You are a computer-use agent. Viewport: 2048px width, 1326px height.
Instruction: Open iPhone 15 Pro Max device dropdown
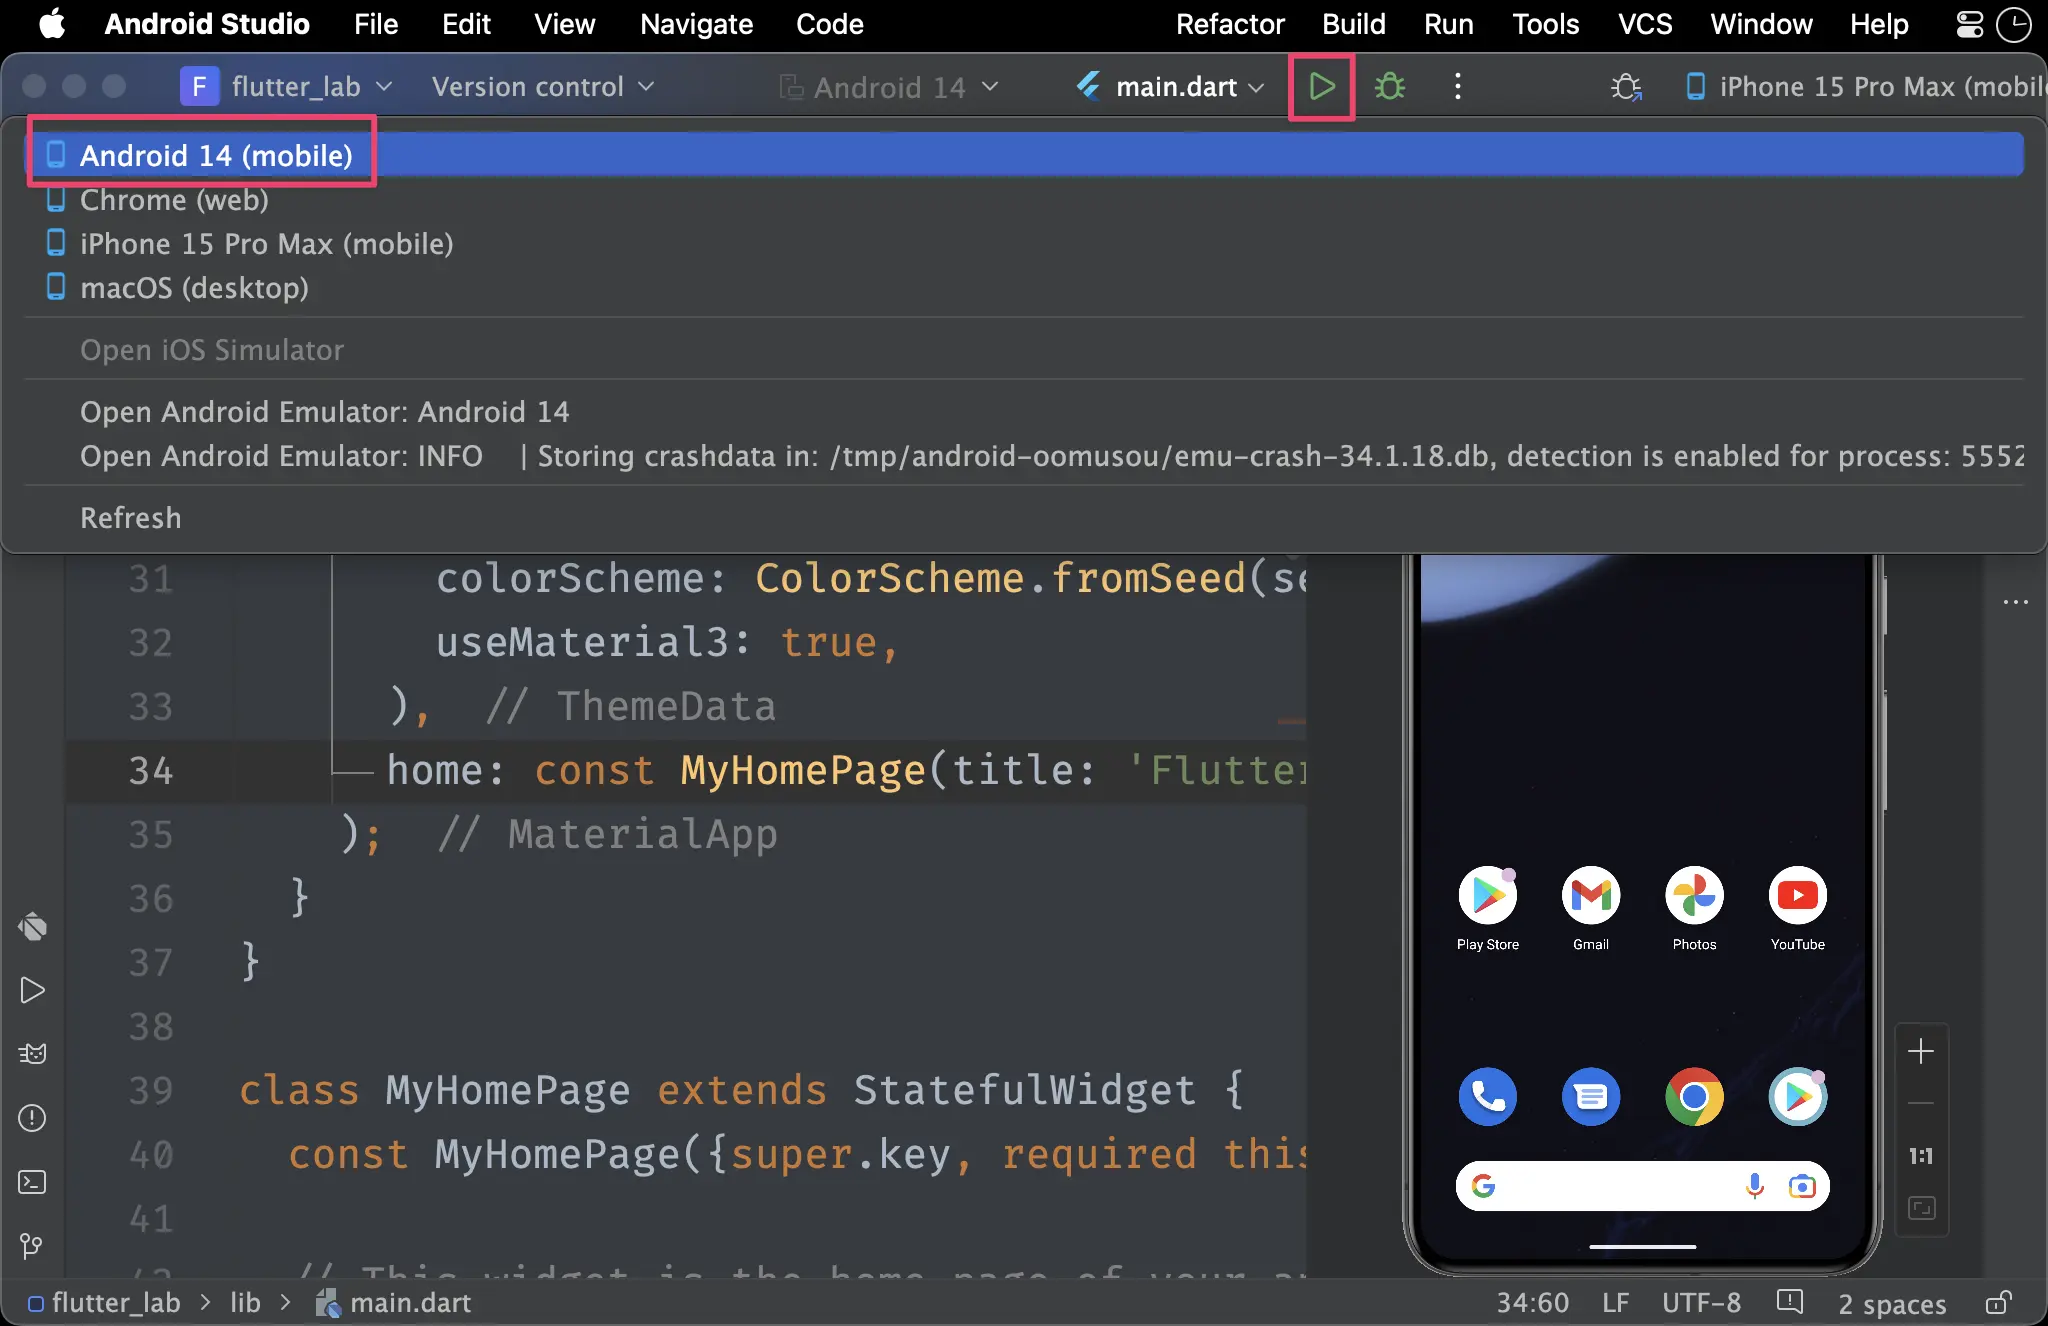coord(1865,87)
